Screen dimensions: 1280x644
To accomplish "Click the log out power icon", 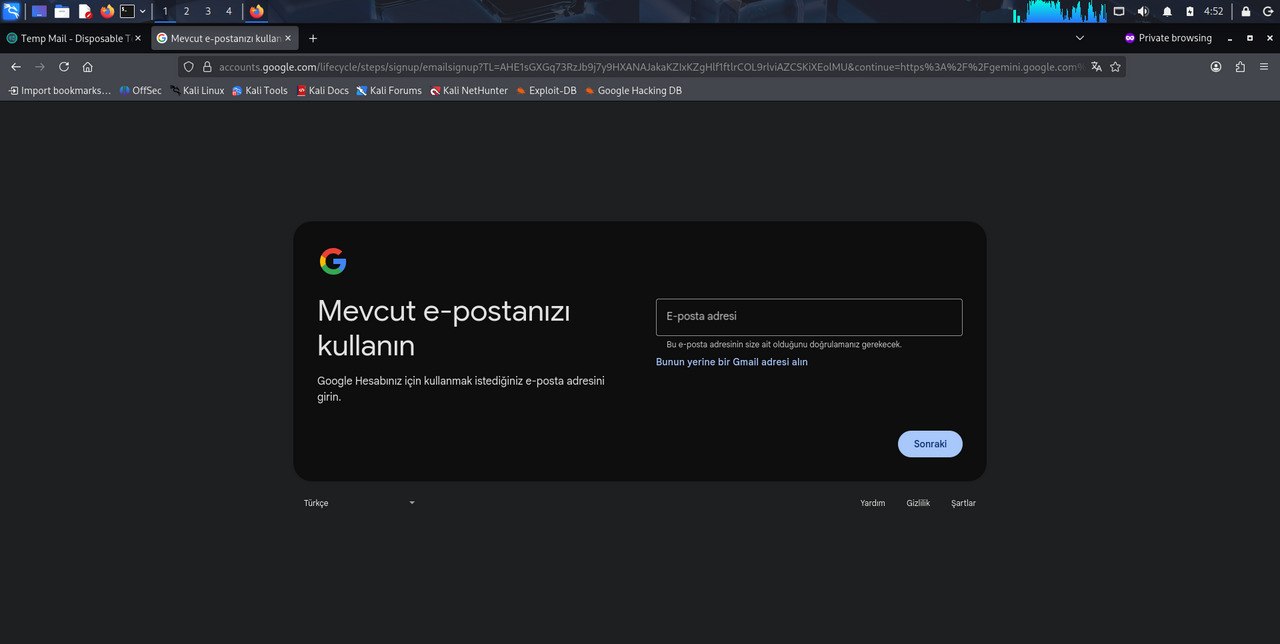I will point(1267,11).
